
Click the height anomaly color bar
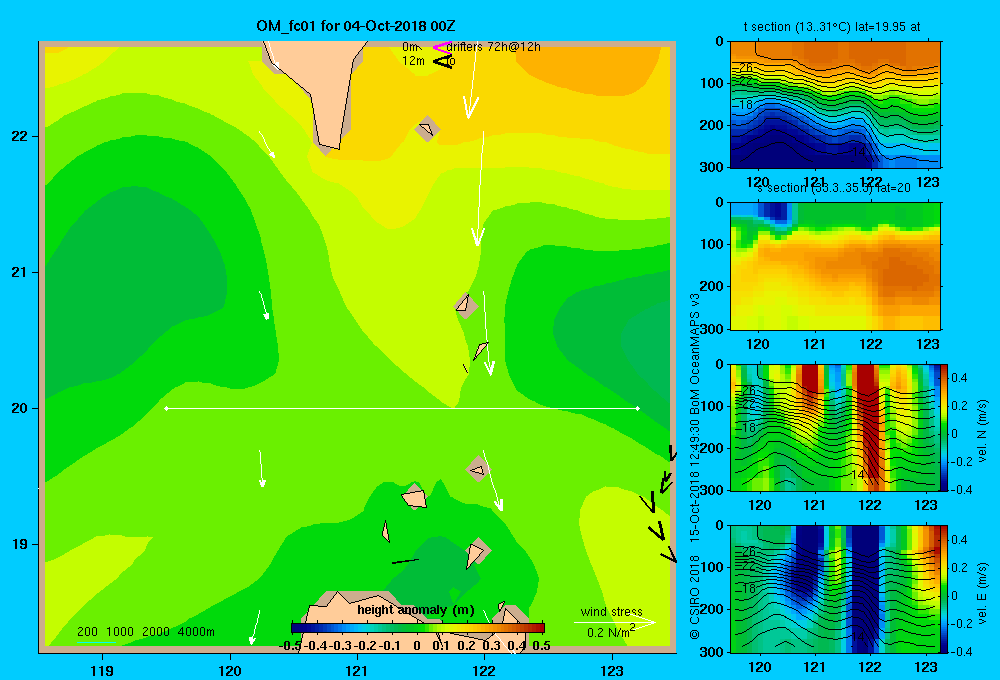point(418,628)
